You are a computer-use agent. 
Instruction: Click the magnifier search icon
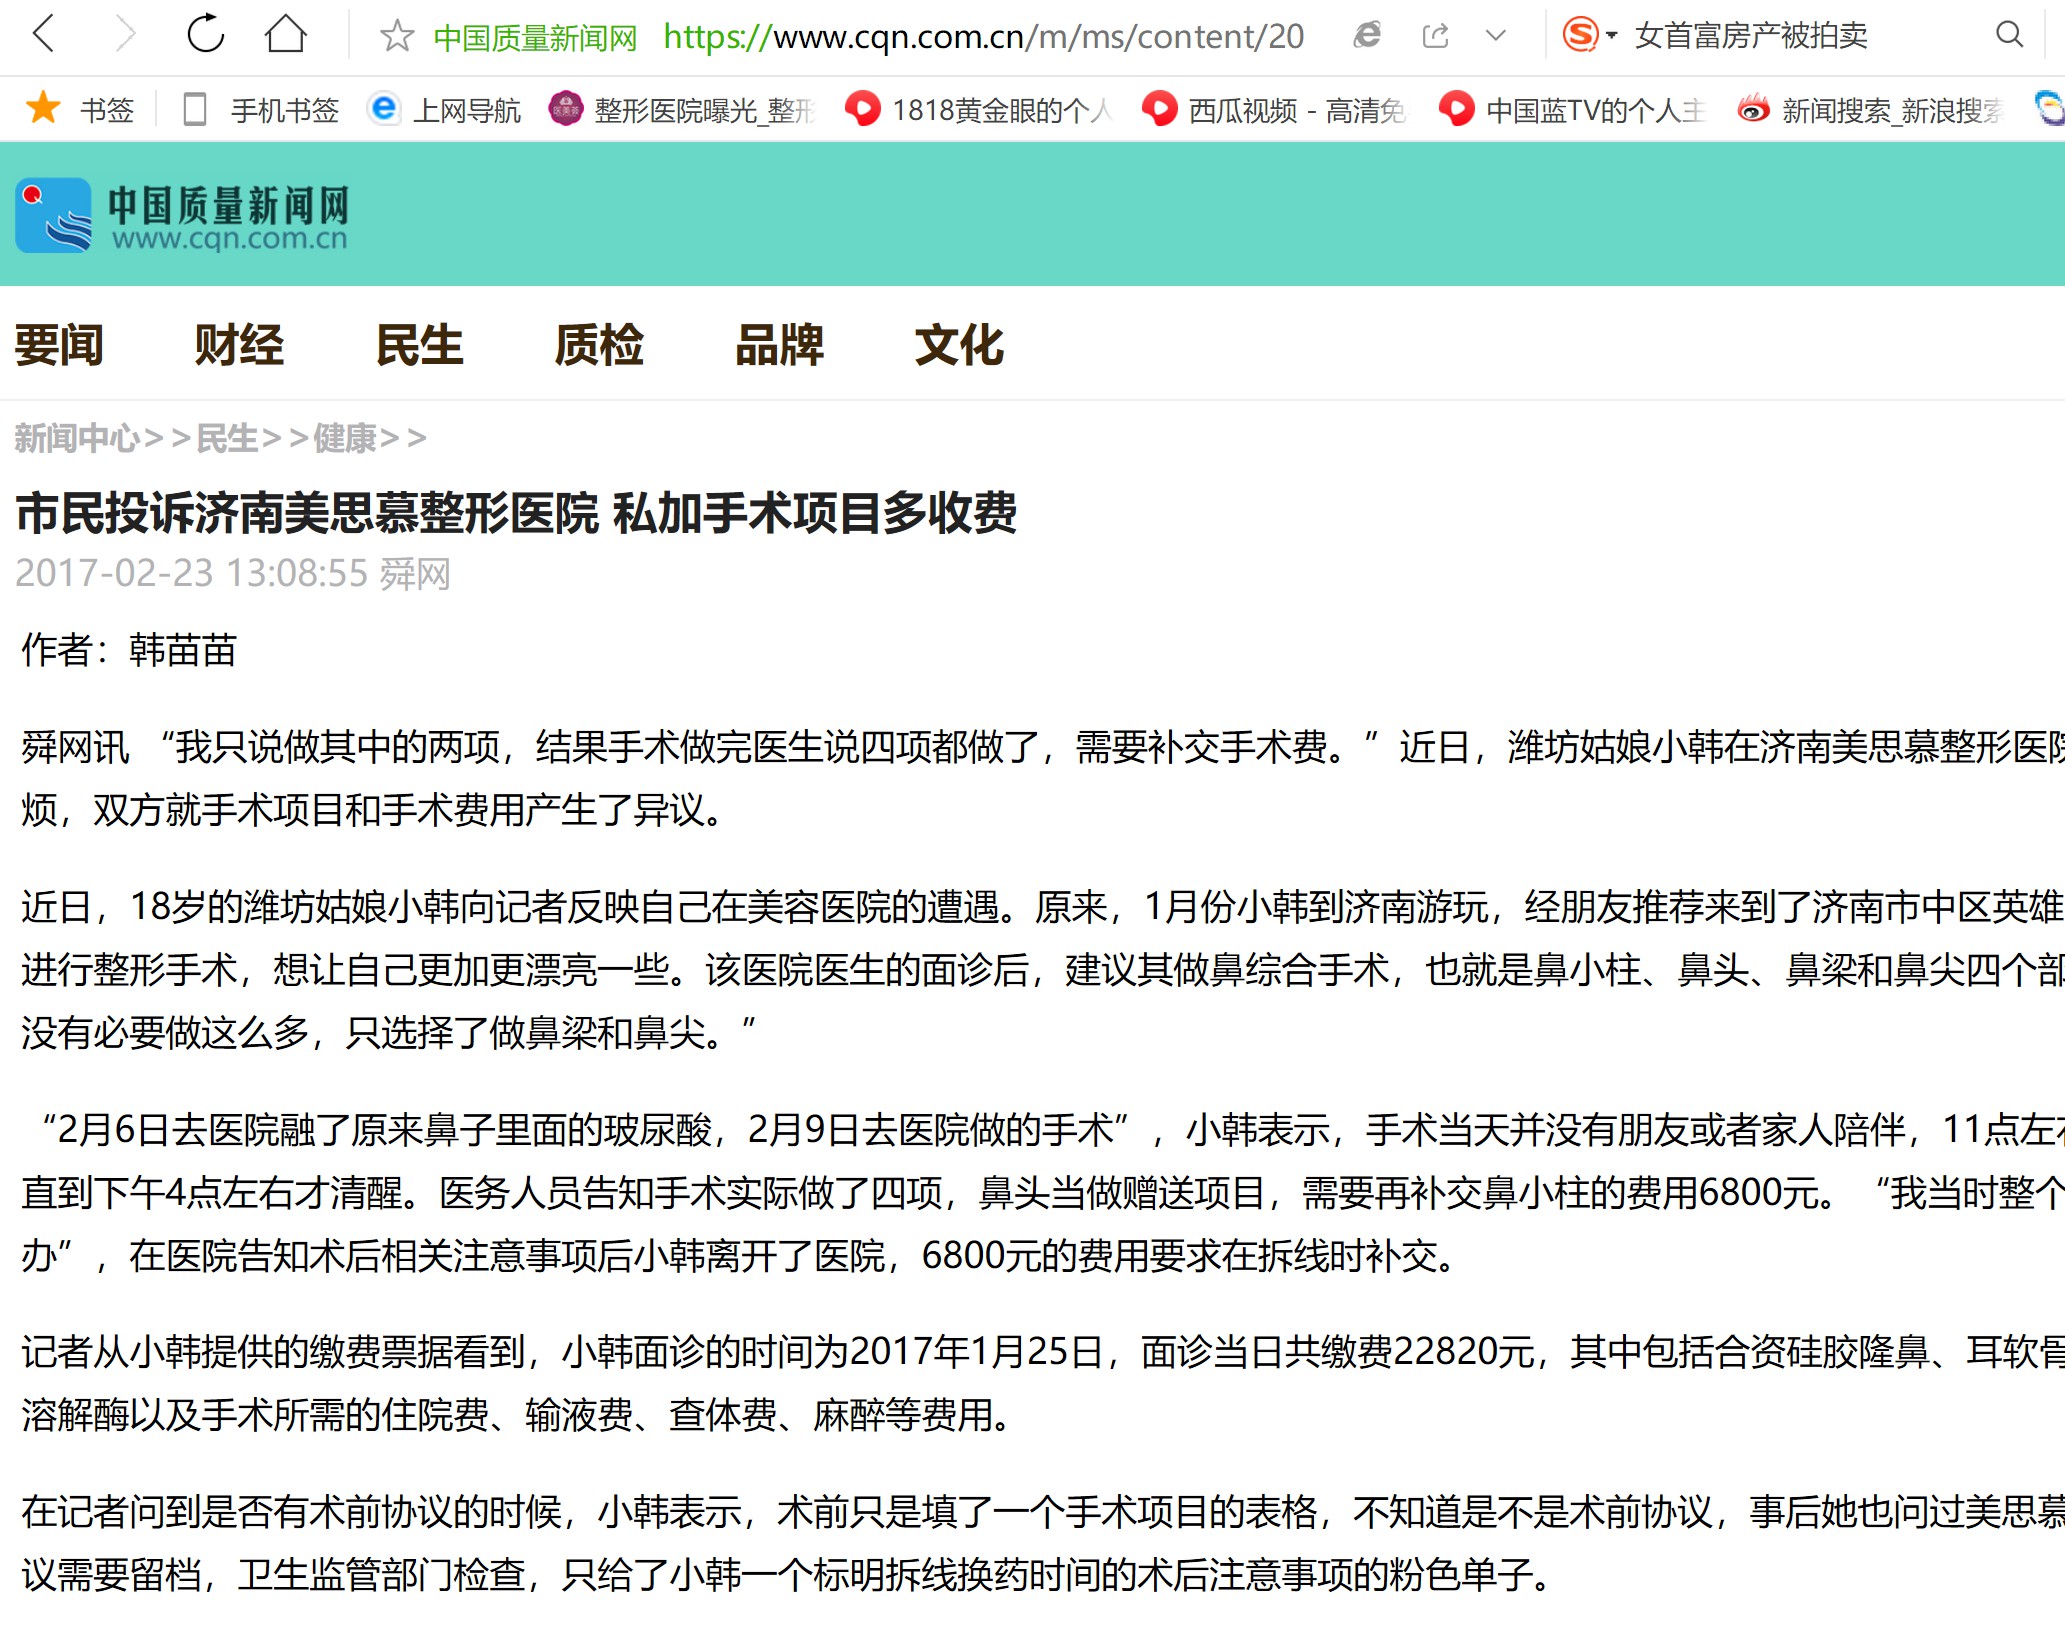tap(2009, 35)
